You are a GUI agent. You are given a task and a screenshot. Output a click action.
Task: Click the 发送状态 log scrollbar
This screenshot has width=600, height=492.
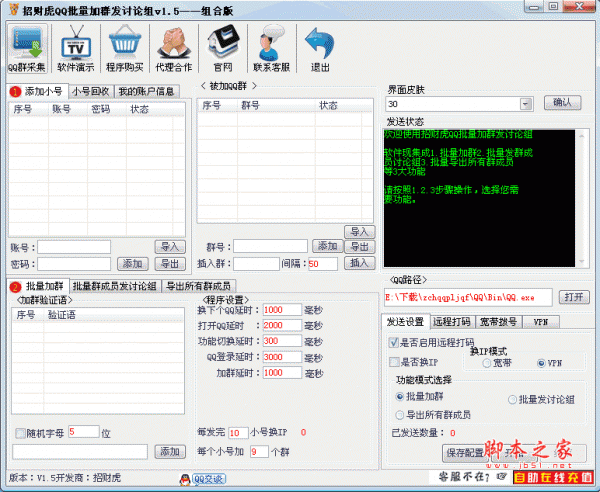tap(582, 198)
